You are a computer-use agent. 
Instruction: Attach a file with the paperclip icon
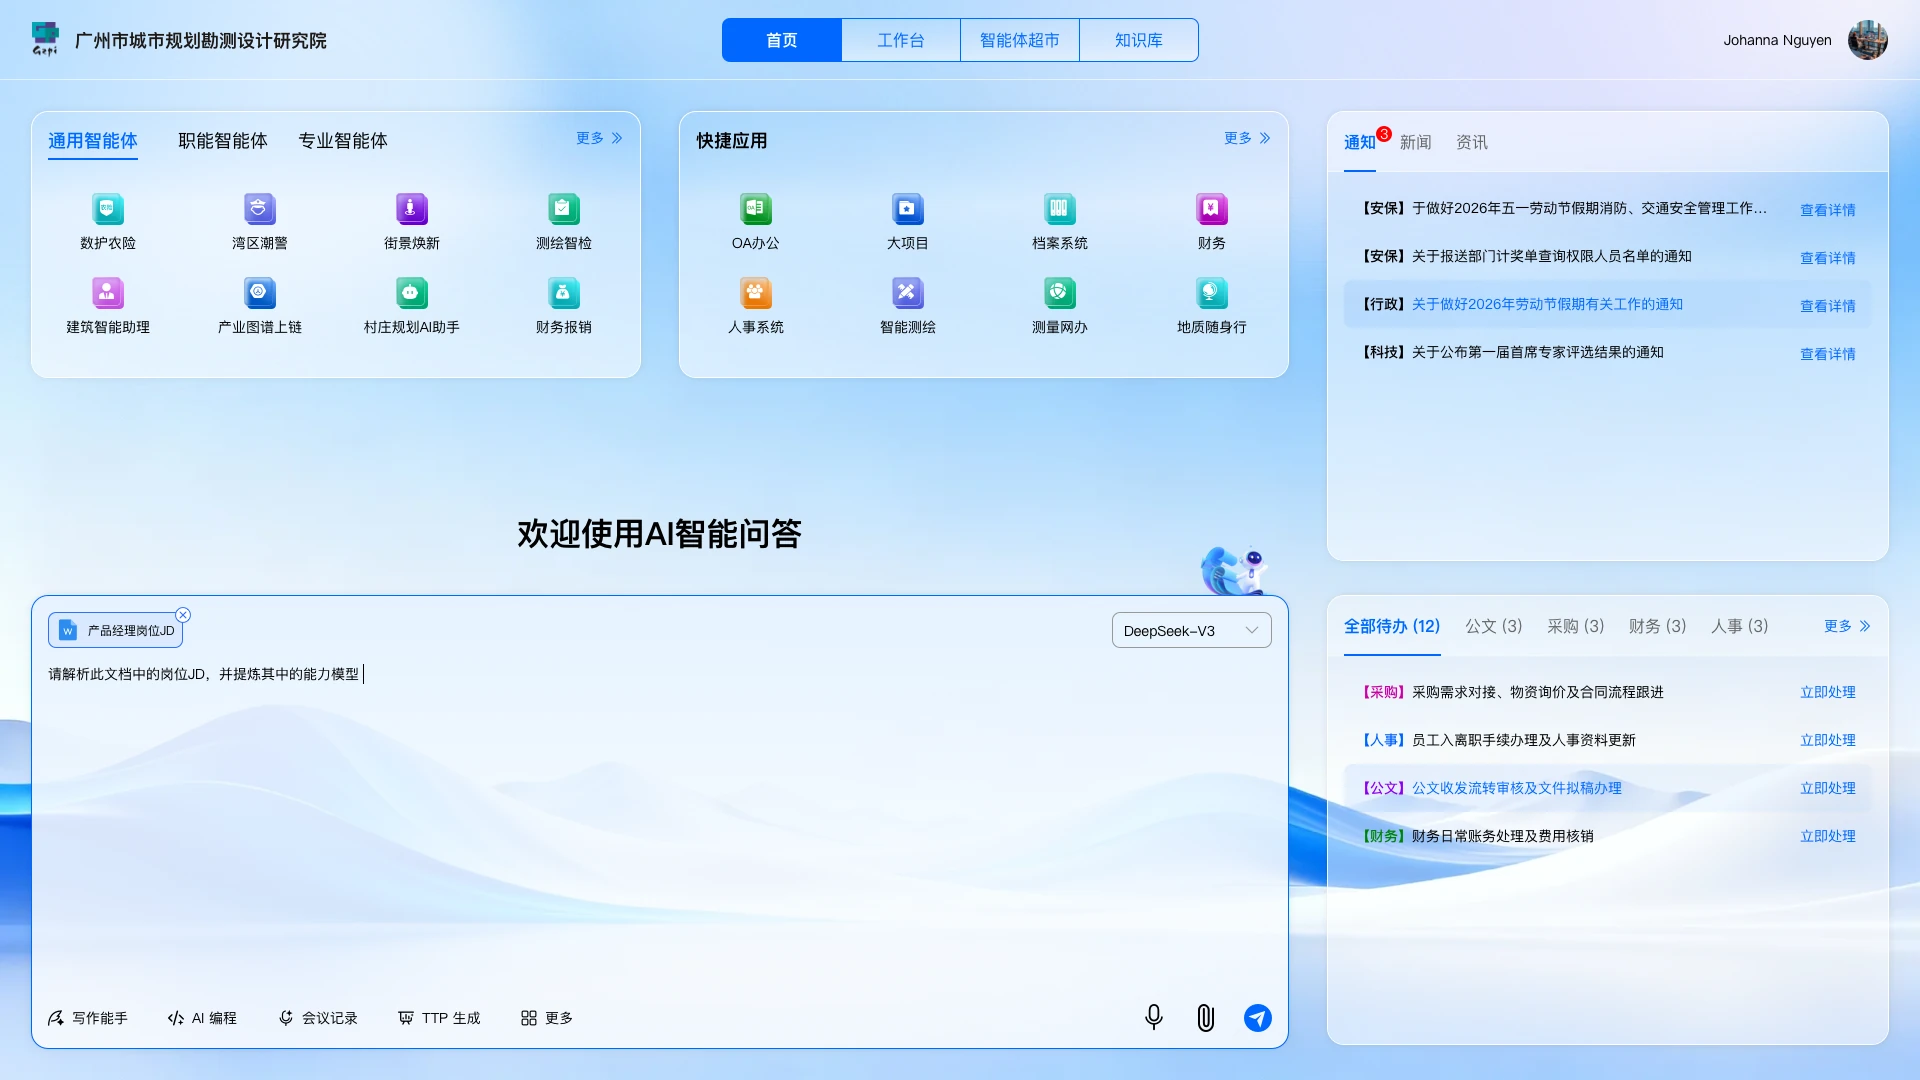coord(1206,1018)
